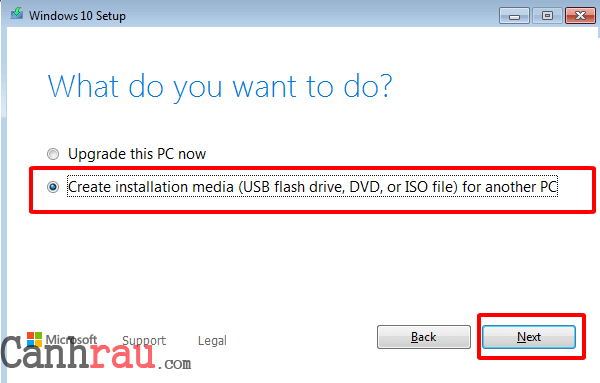Click the red 'rau' letters of the watermark

coord(122,355)
